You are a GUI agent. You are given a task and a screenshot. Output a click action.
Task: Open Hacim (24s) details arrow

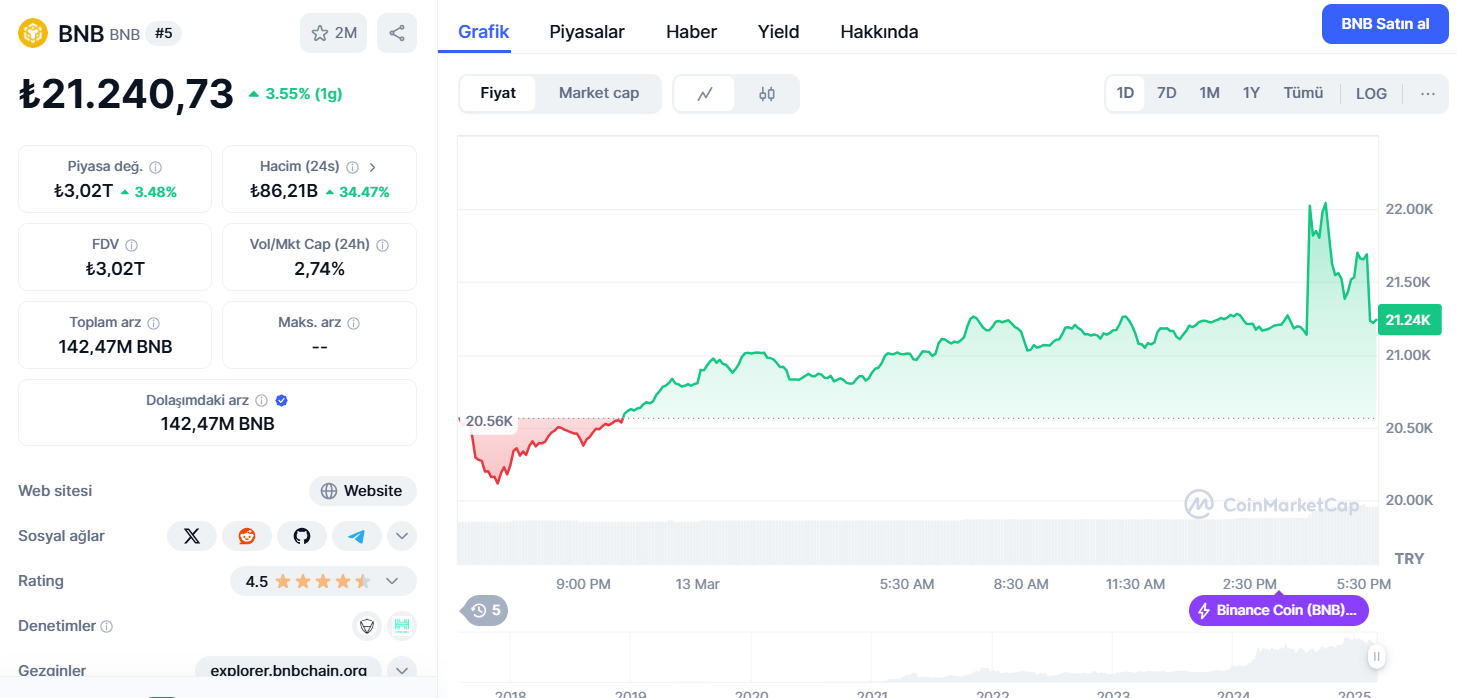click(373, 167)
